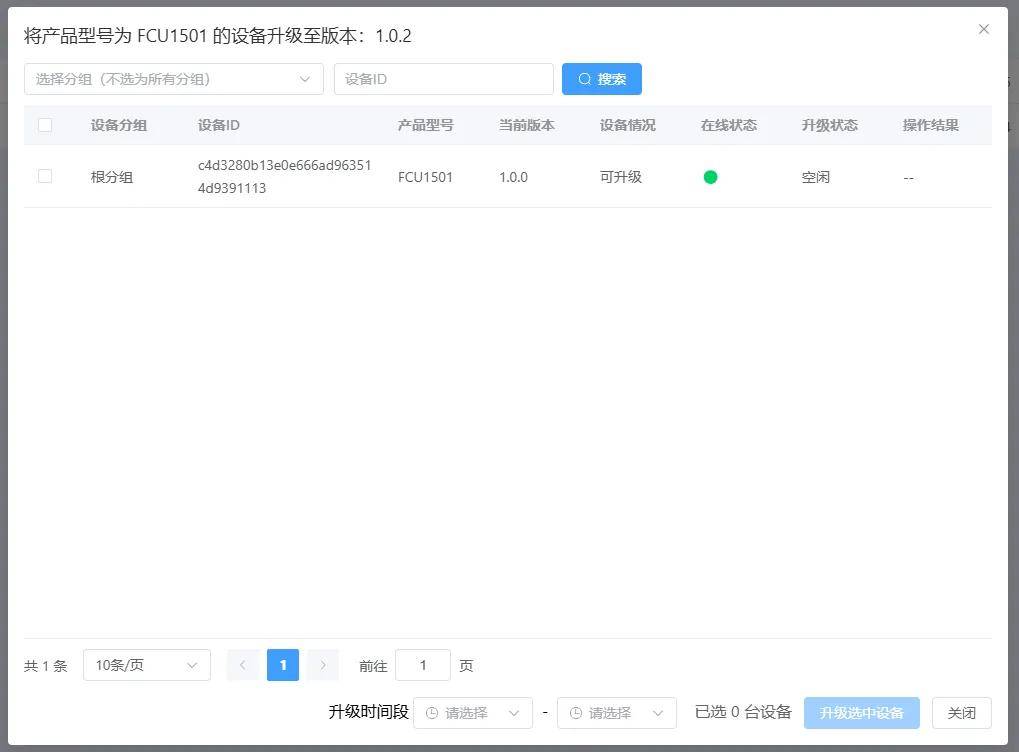This screenshot has height=752, width=1019.
Task: Open the upgrade period end time picker
Action: click(617, 713)
